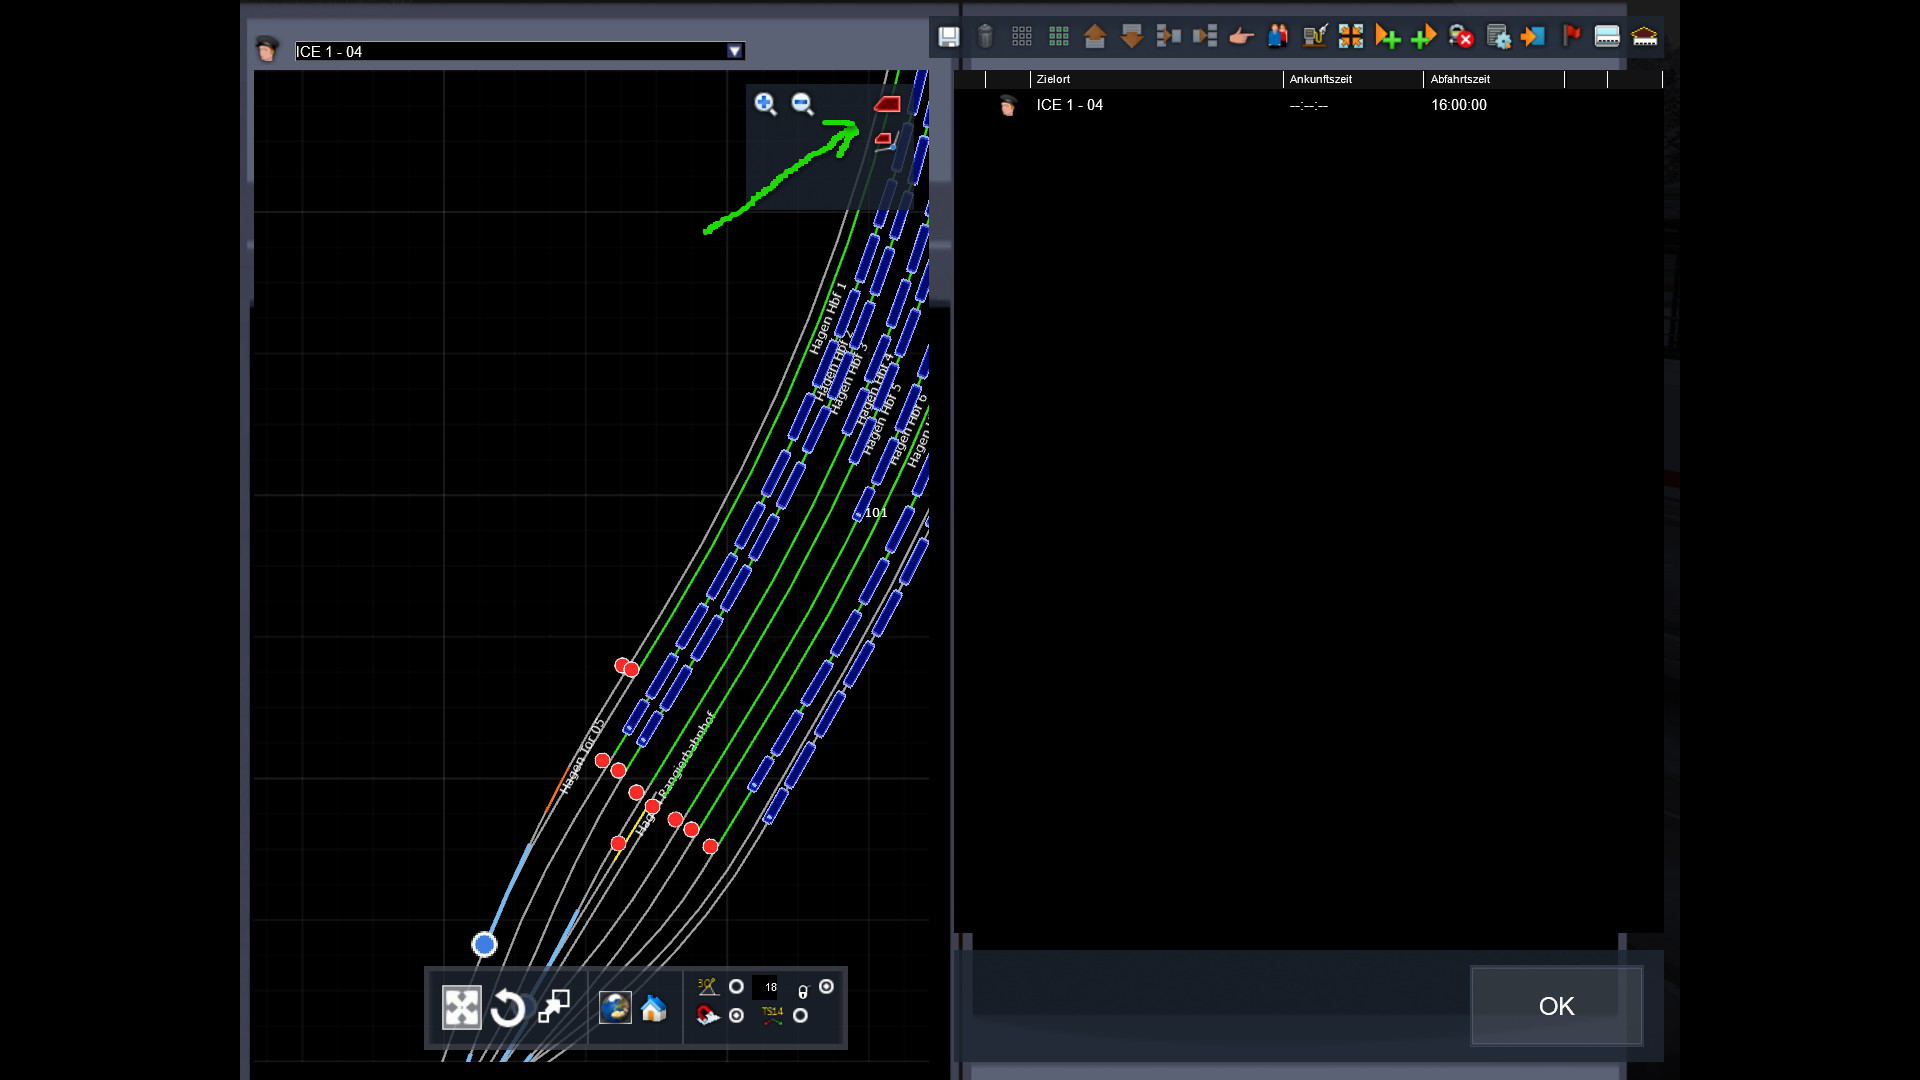
Task: Click the pointing hand icon
Action: coord(1241,37)
